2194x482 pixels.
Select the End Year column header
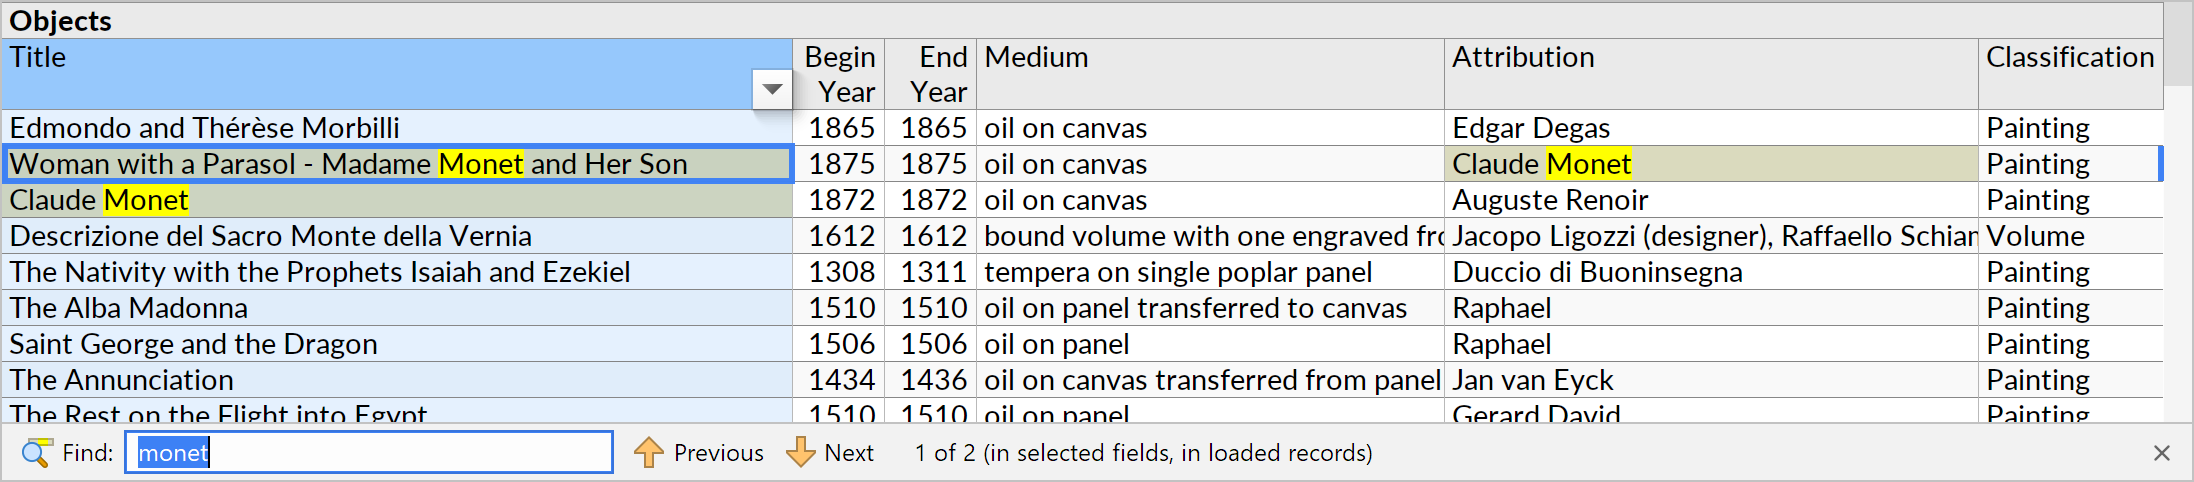click(x=931, y=74)
